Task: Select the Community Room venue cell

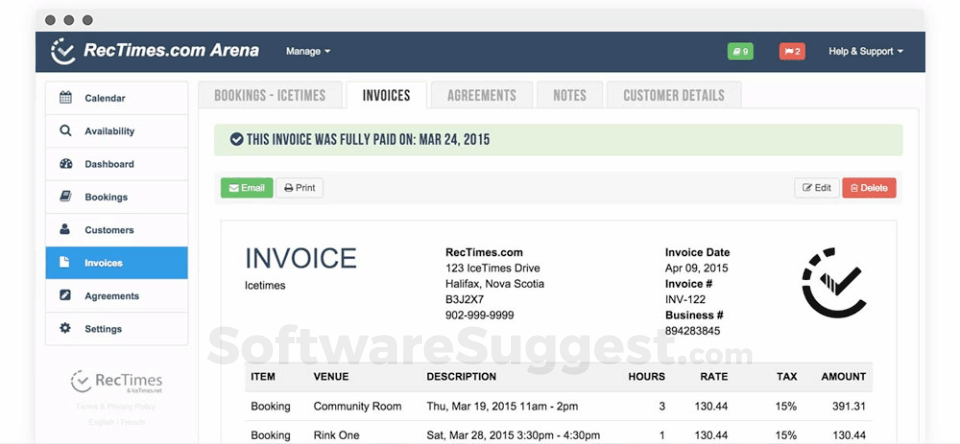Action: 358,406
